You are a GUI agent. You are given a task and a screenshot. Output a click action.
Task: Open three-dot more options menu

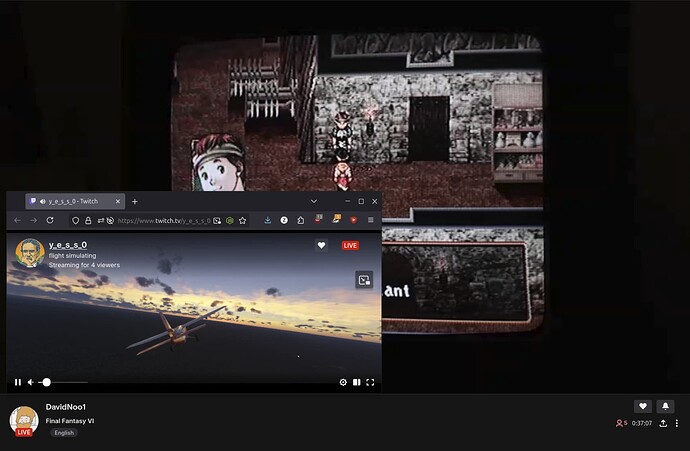tap(677, 423)
